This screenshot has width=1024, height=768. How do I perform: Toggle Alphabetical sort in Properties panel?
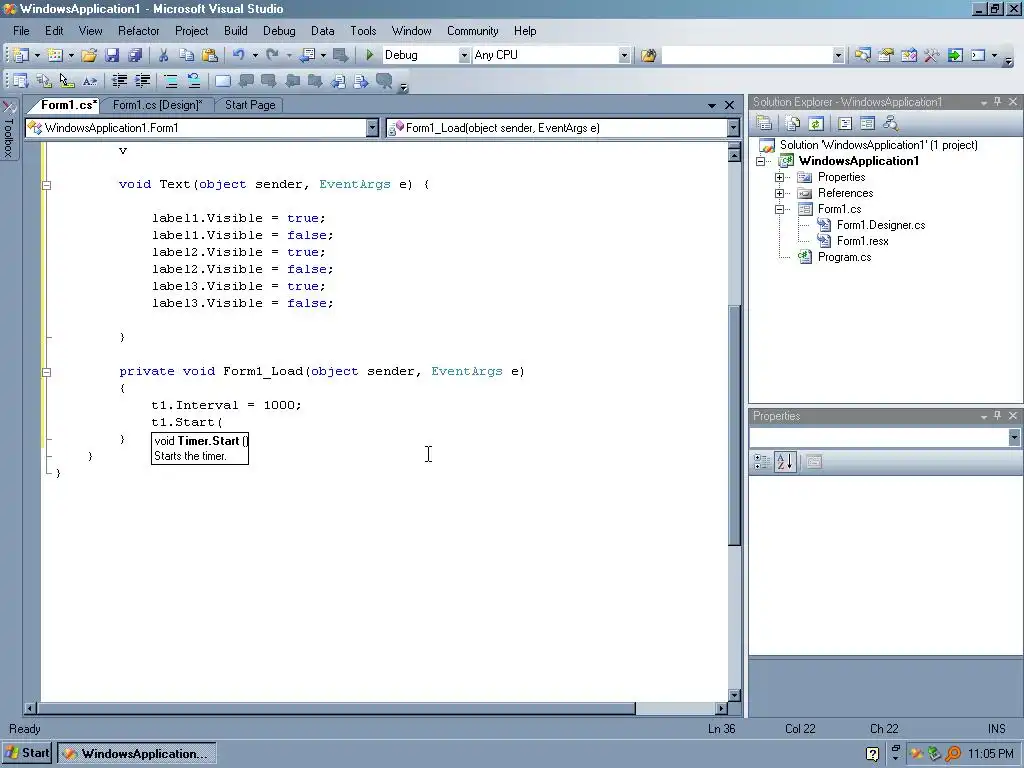785,462
